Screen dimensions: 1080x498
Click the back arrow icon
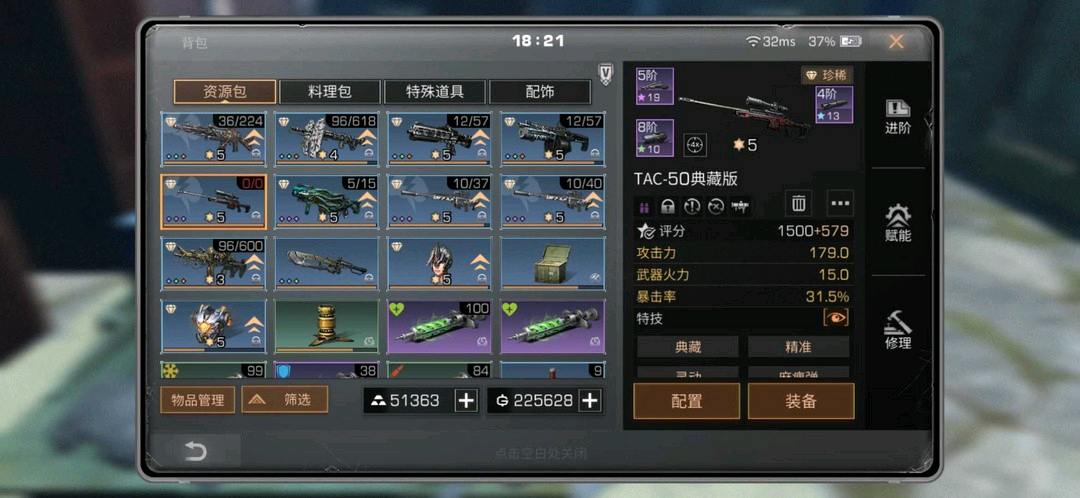click(x=196, y=451)
